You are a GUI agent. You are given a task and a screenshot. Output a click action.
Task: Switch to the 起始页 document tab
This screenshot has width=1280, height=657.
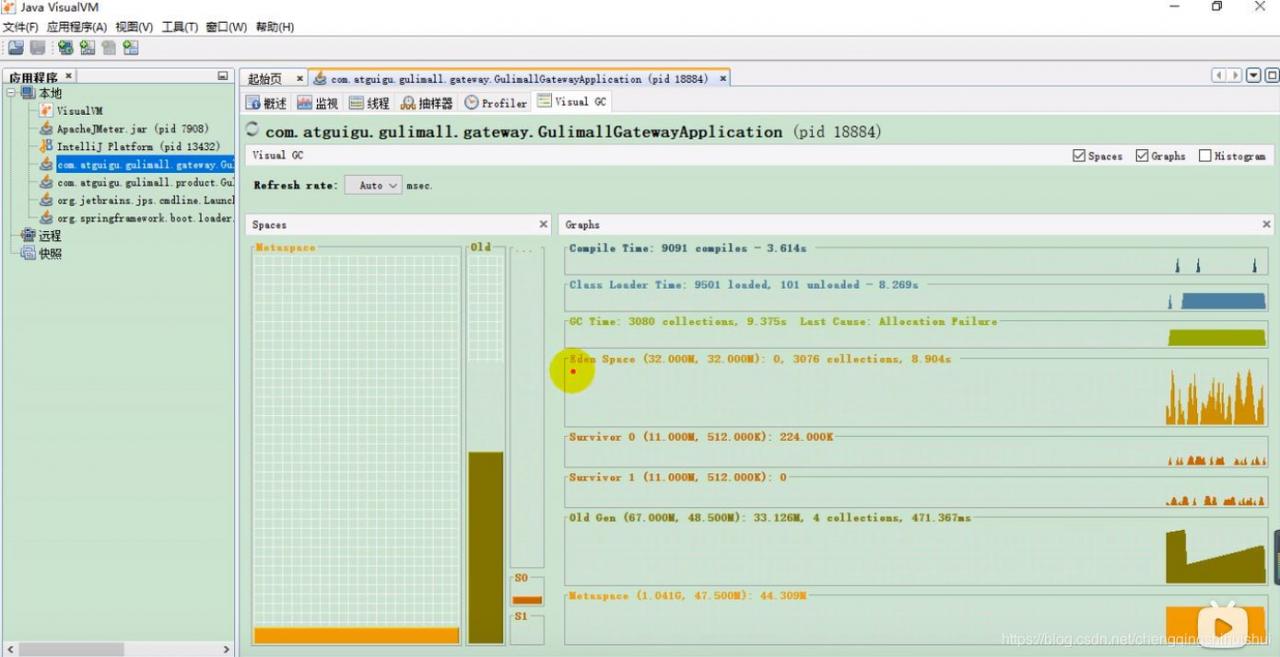[264, 78]
